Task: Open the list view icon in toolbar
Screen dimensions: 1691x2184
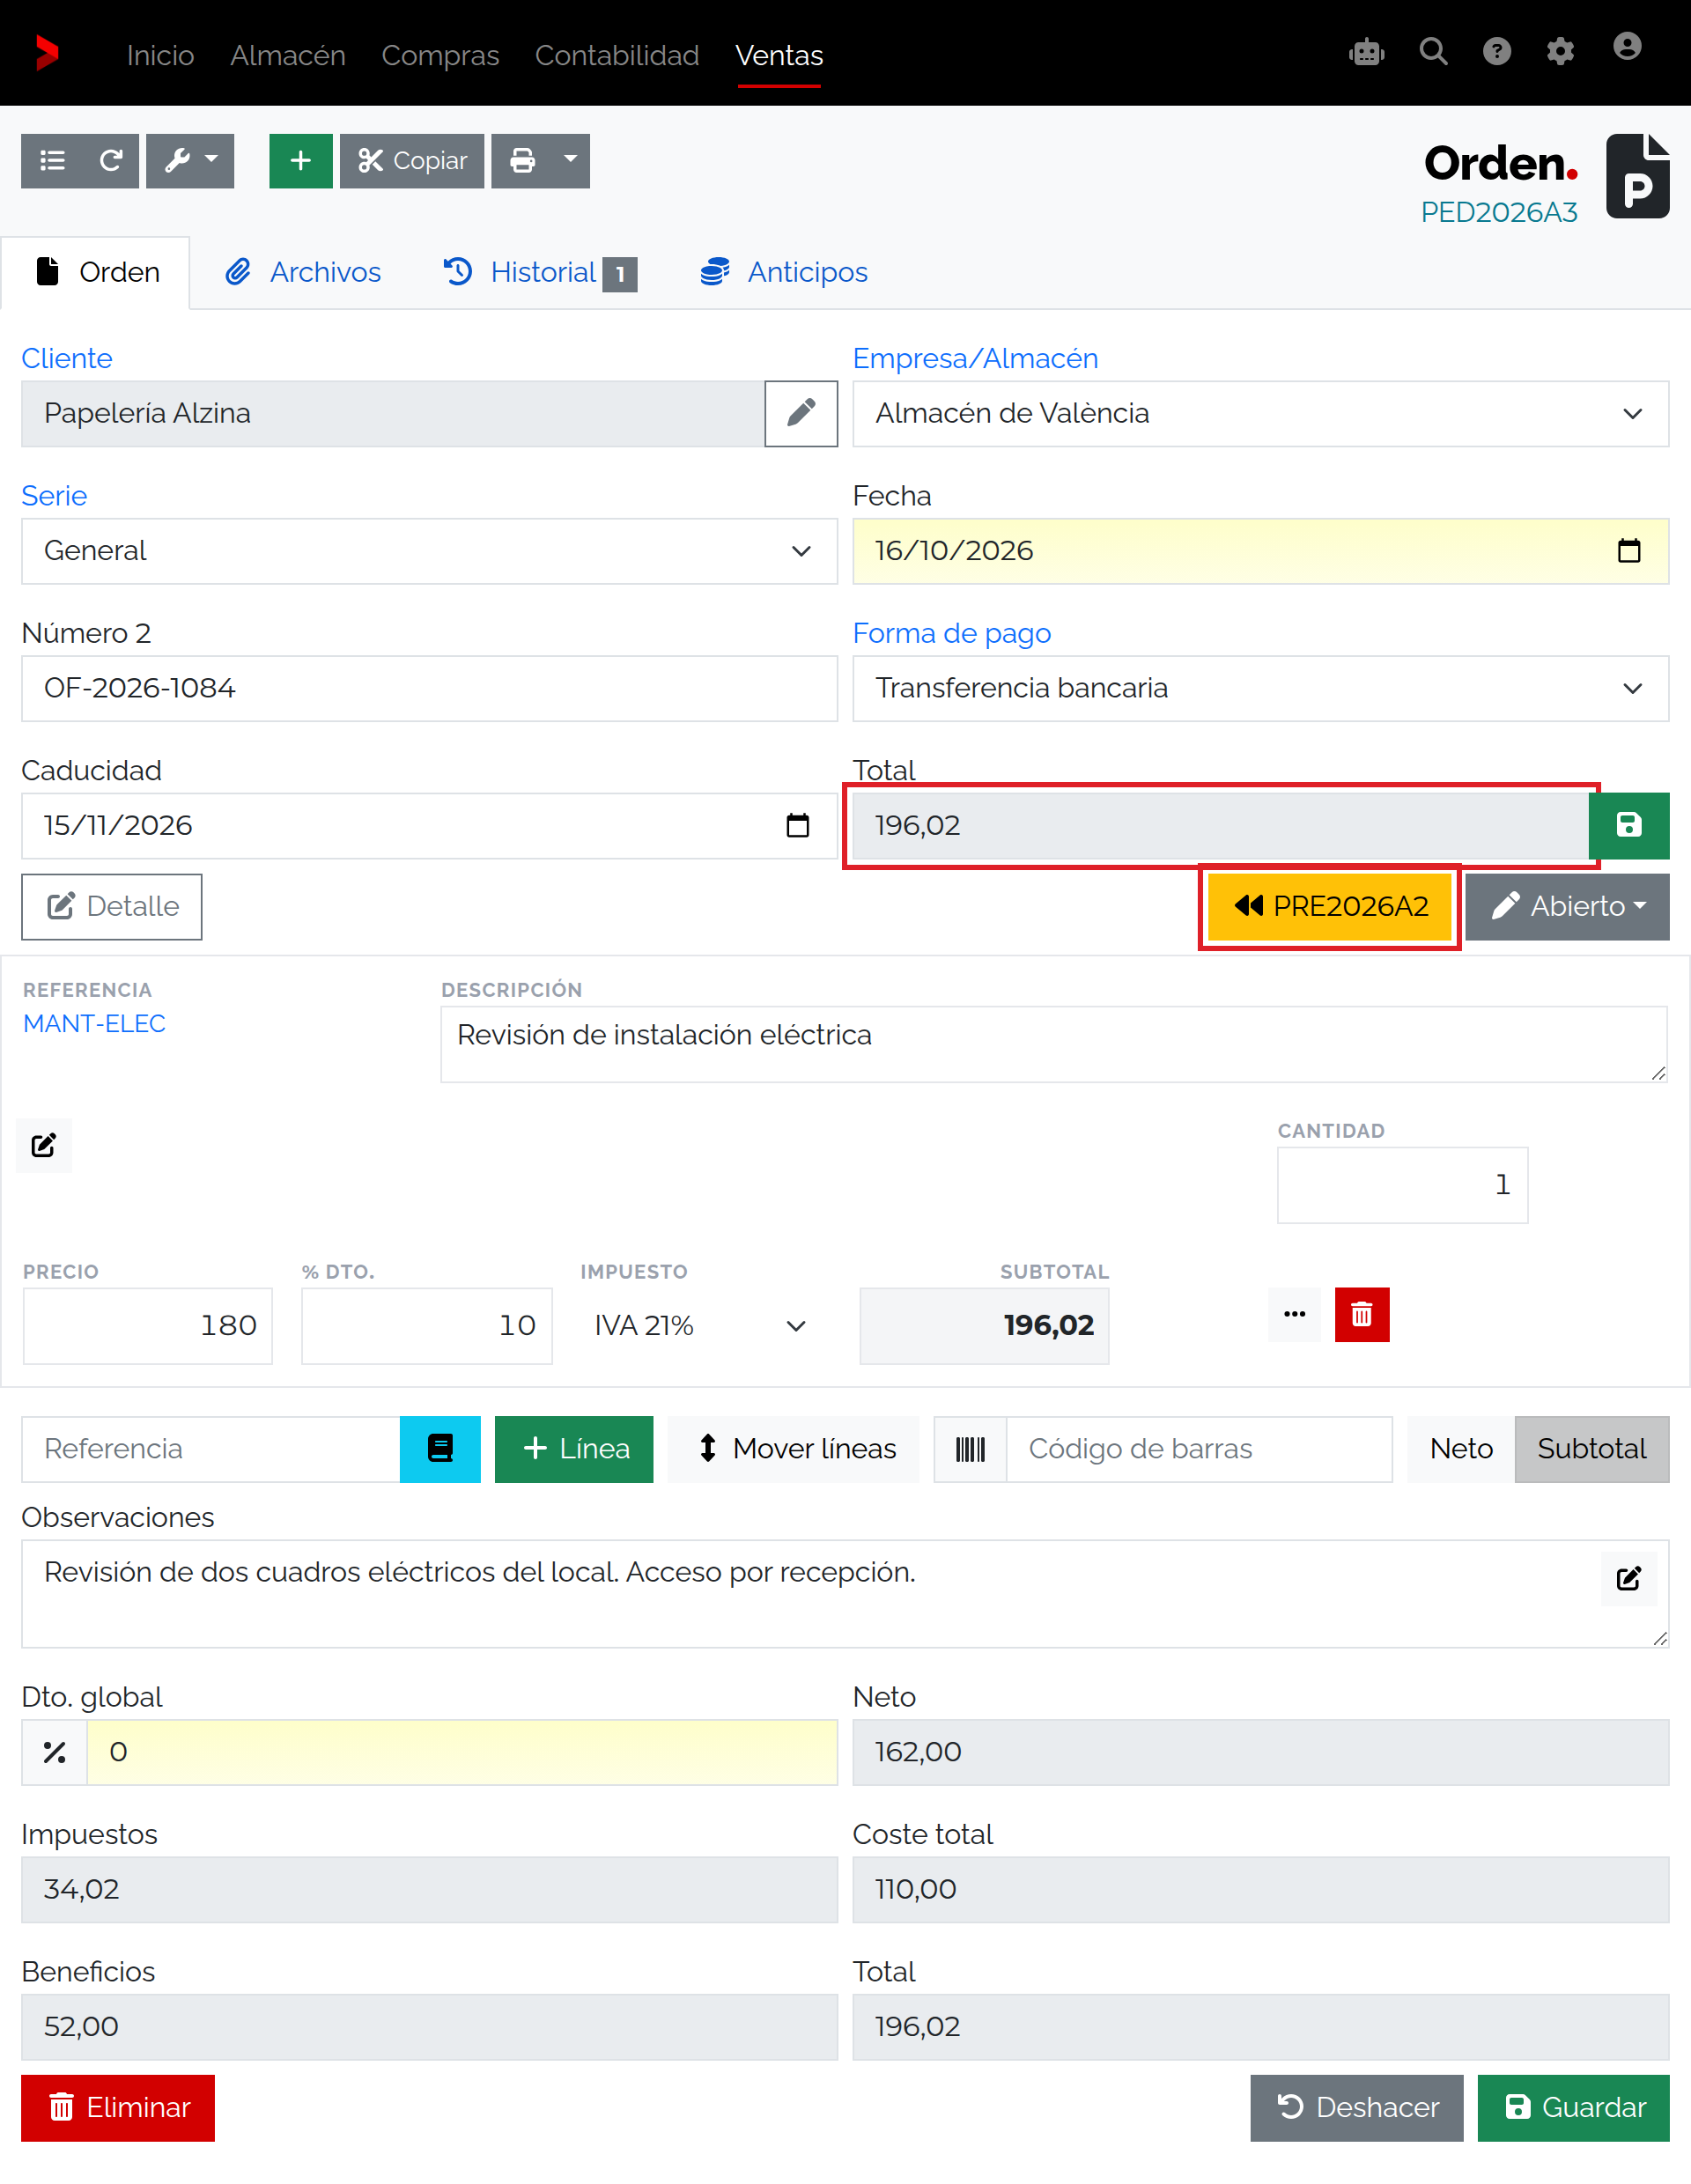Action: point(52,161)
